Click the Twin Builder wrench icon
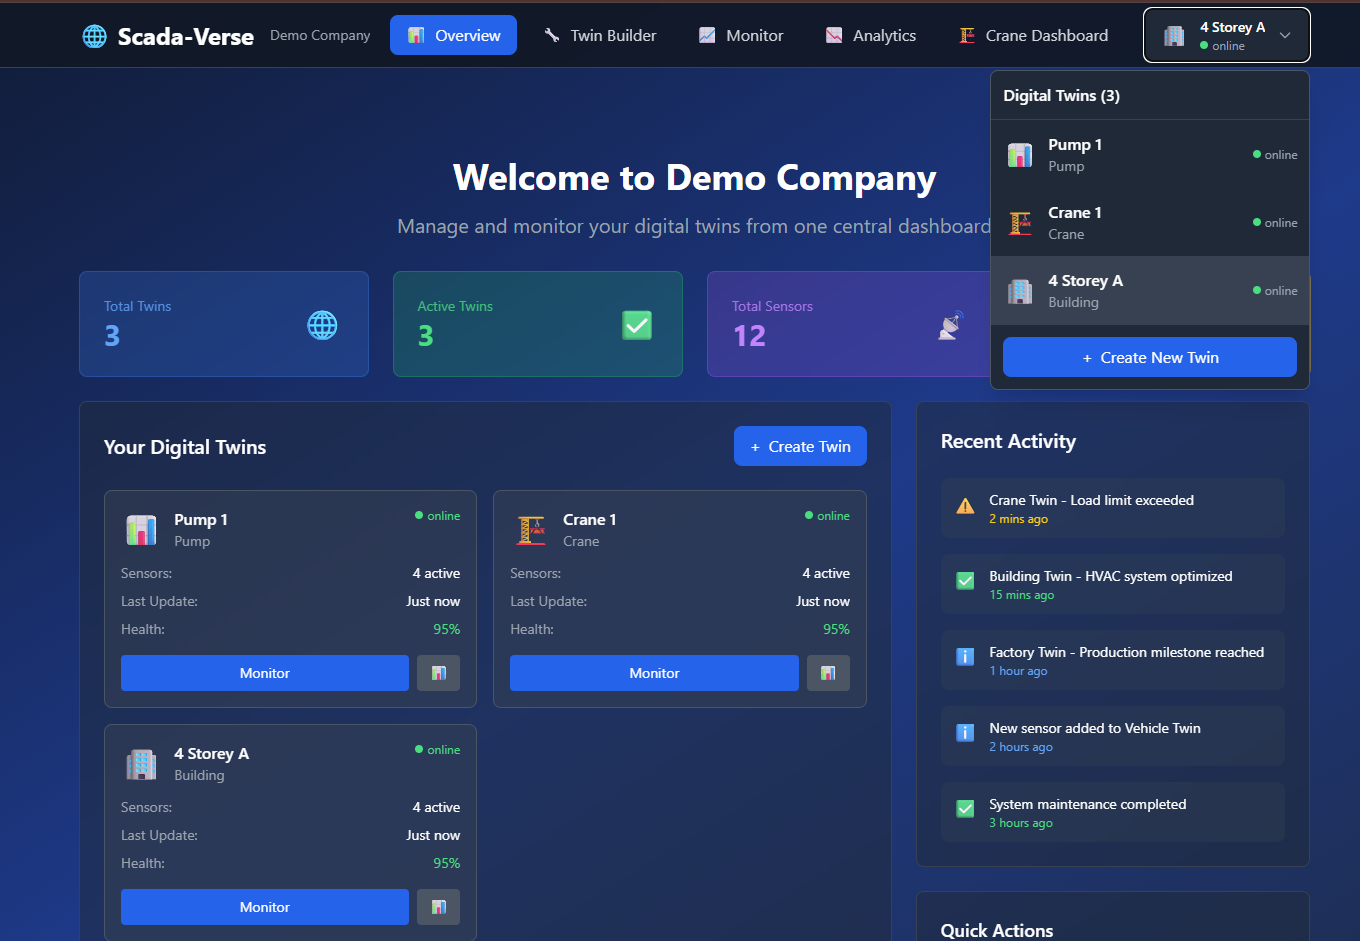 click(x=552, y=35)
